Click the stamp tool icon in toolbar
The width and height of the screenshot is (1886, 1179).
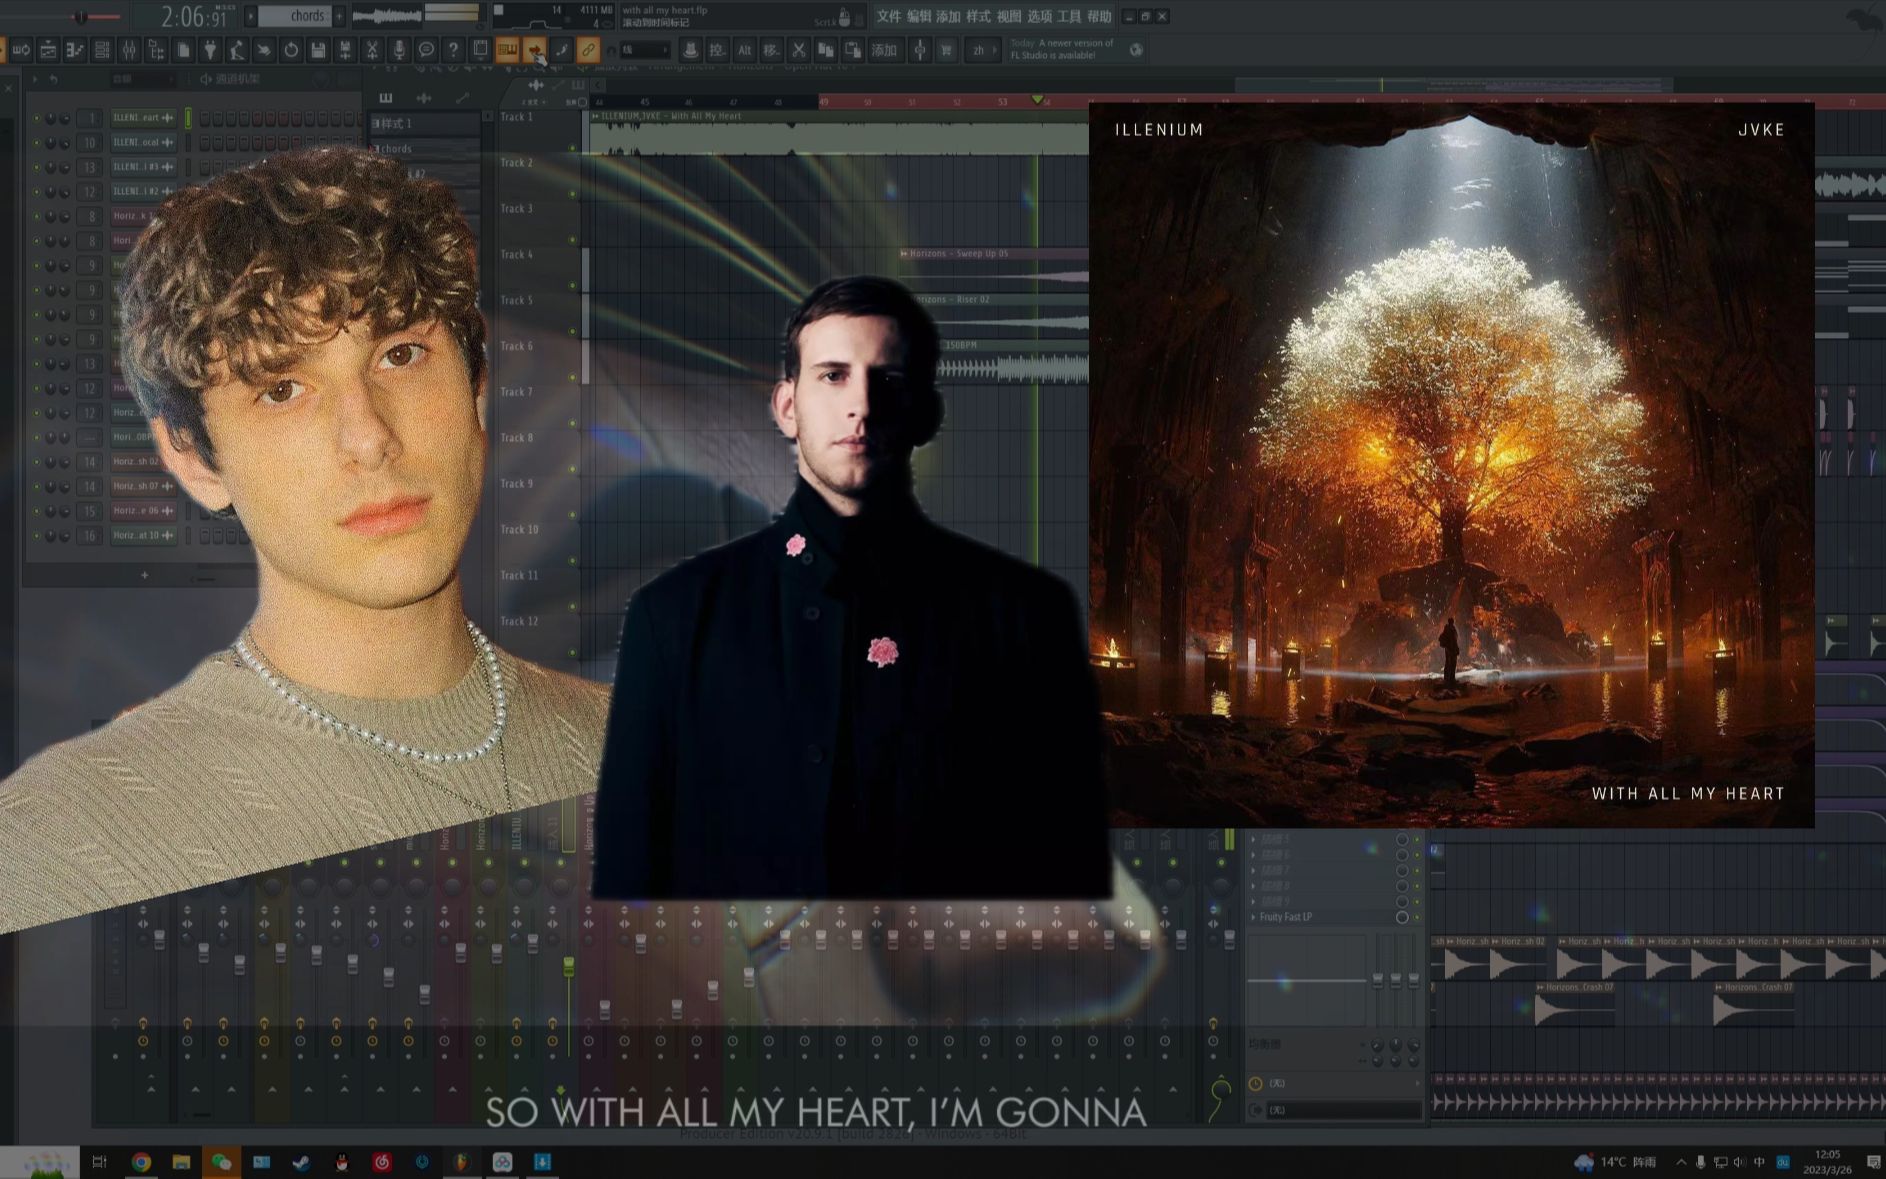(690, 50)
